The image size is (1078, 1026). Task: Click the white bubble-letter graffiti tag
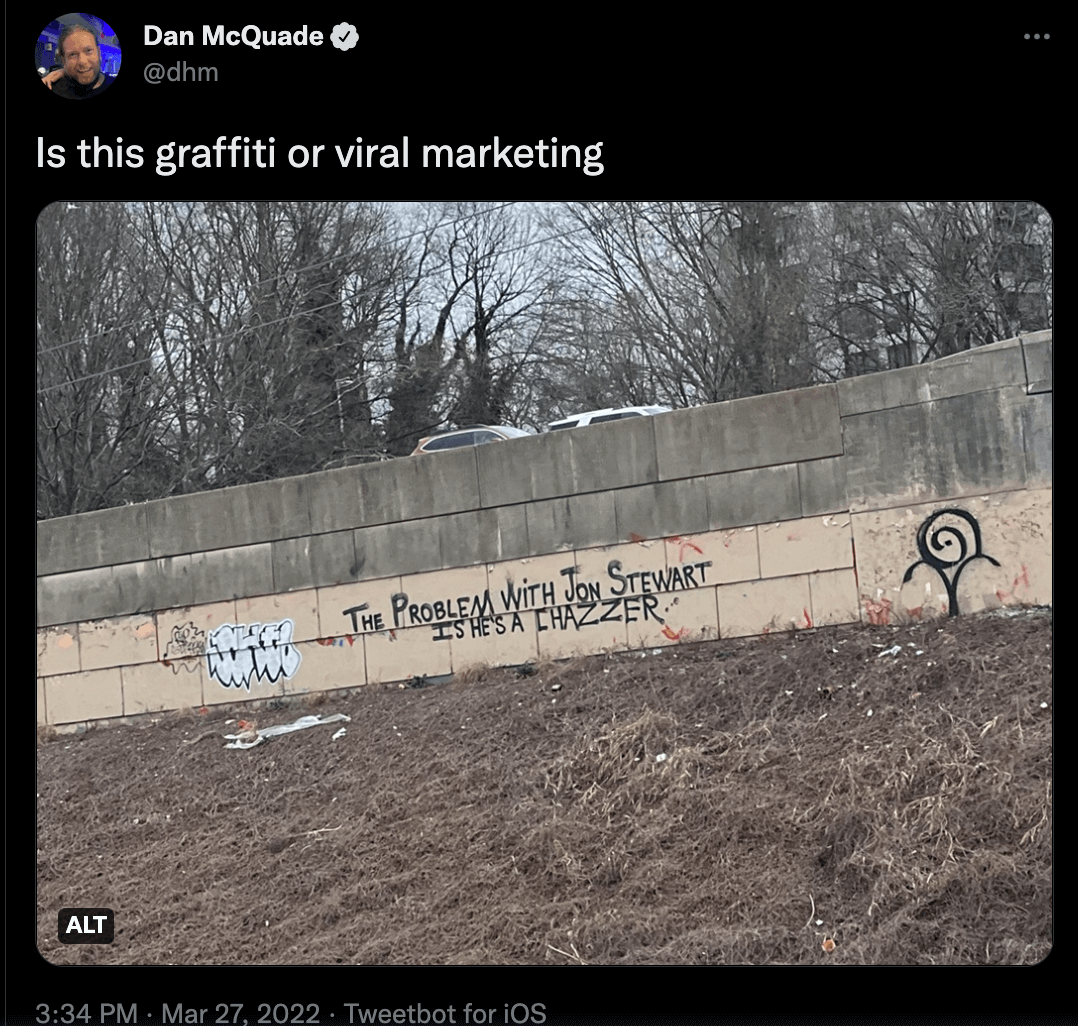(x=253, y=653)
